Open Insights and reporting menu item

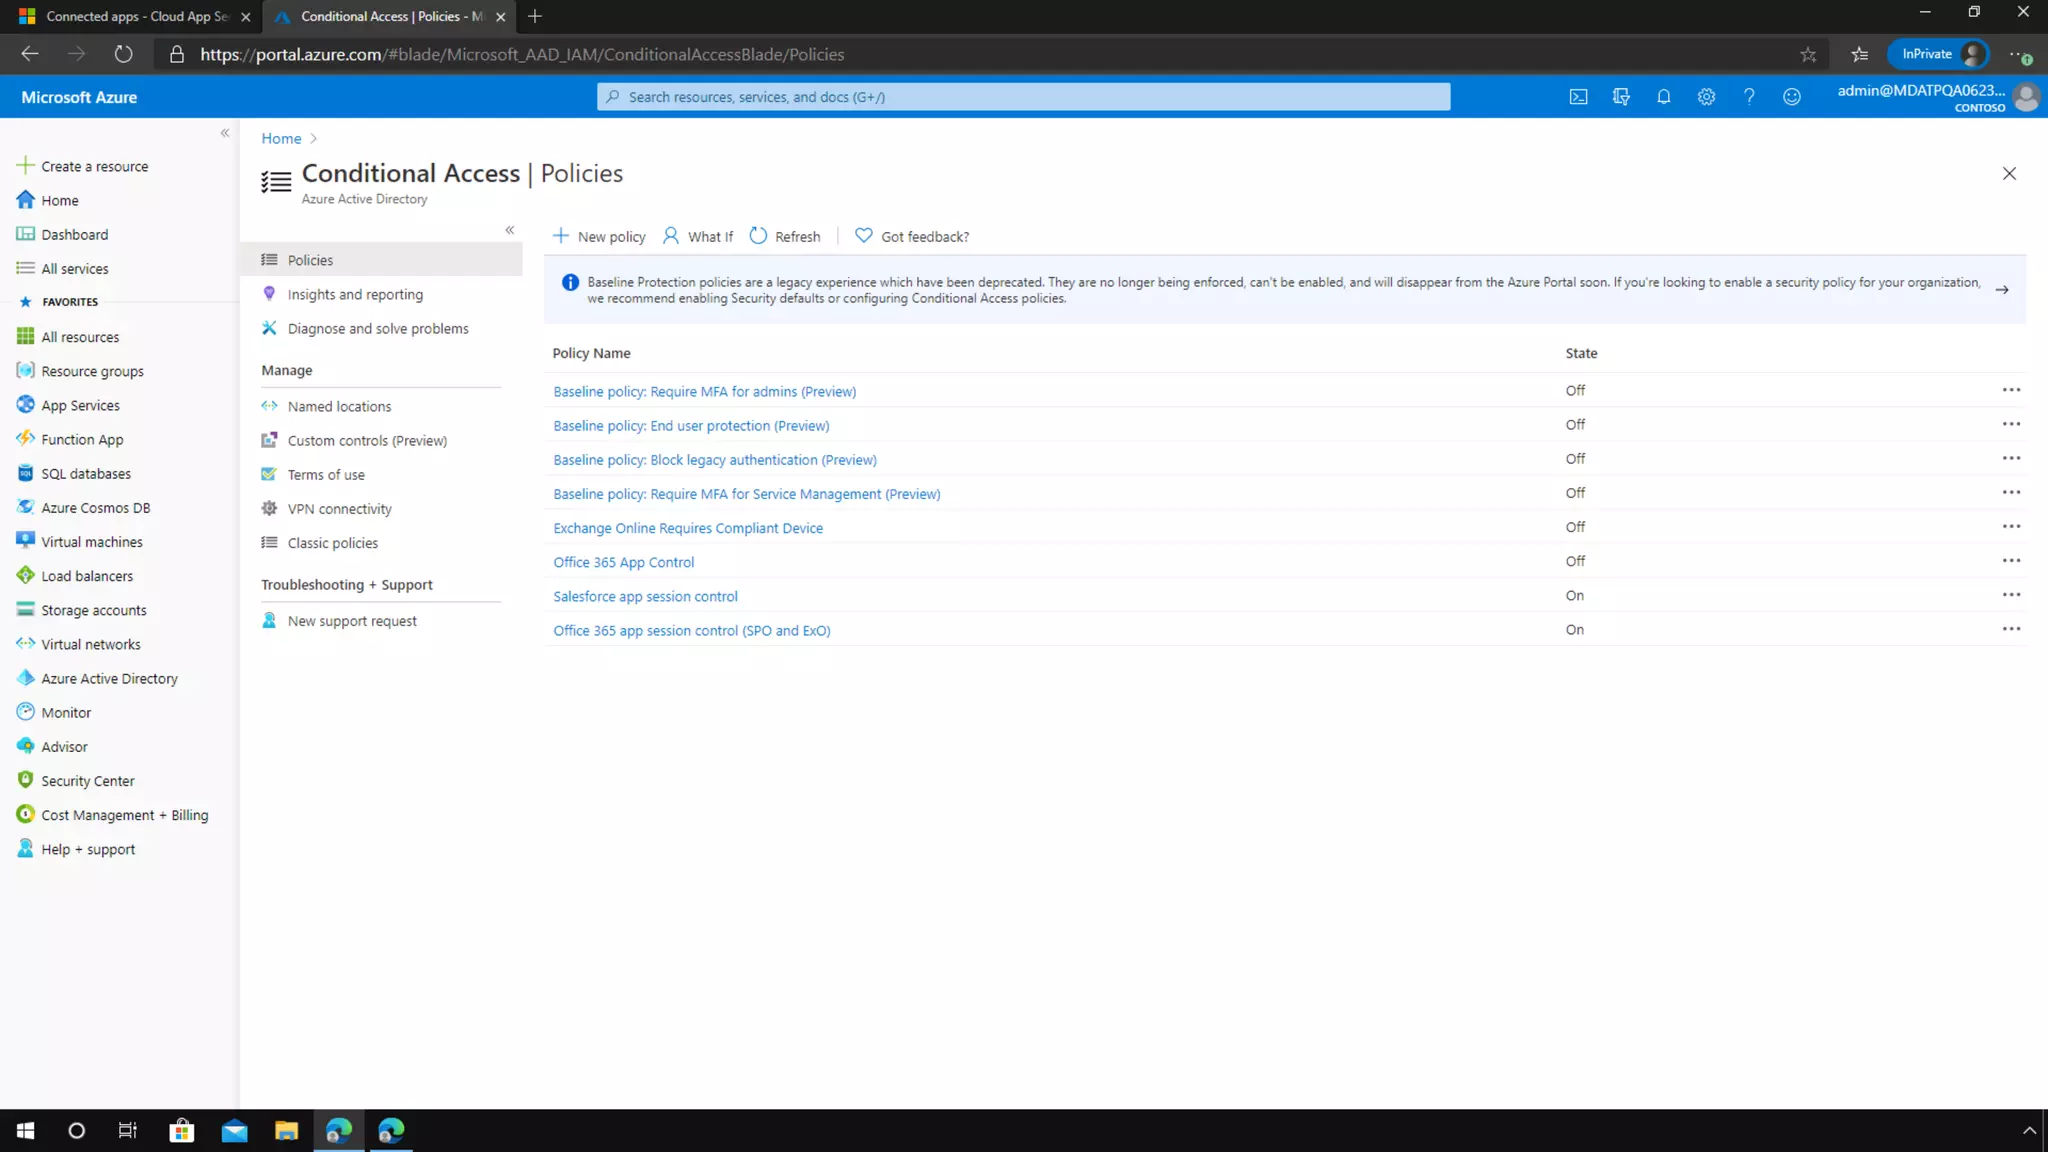point(355,294)
